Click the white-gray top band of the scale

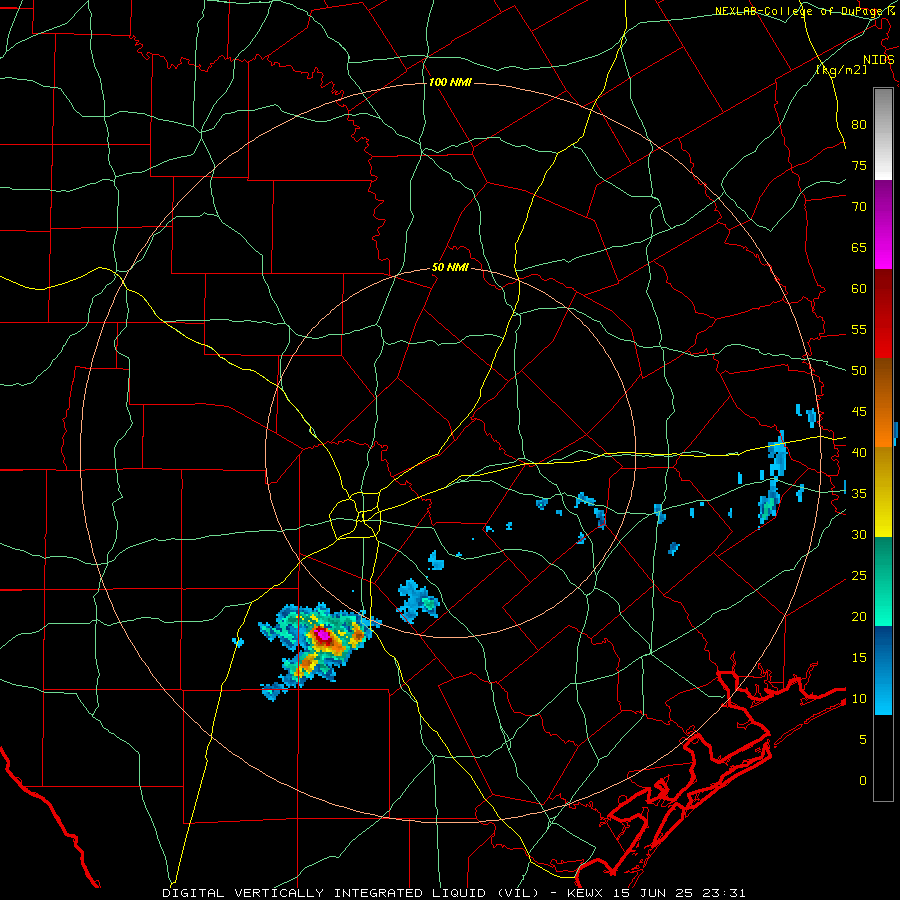point(883,134)
